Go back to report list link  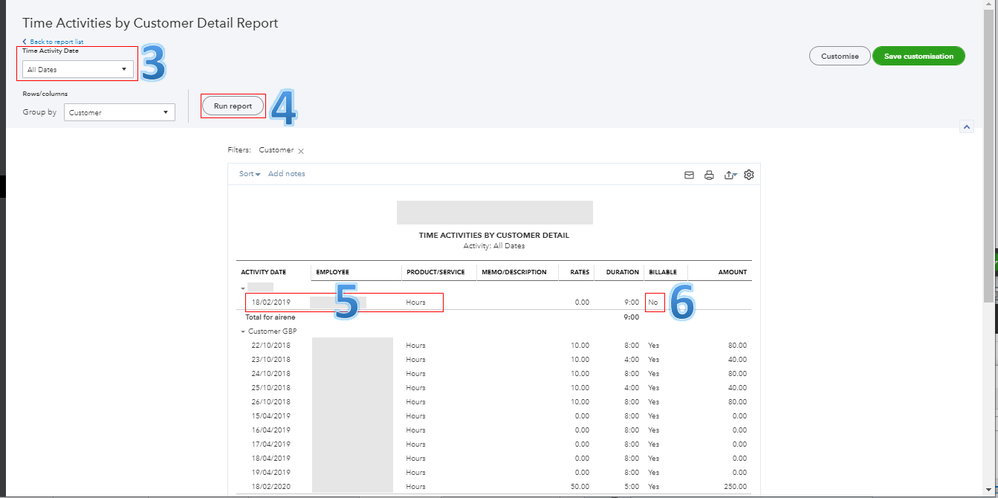coord(53,41)
